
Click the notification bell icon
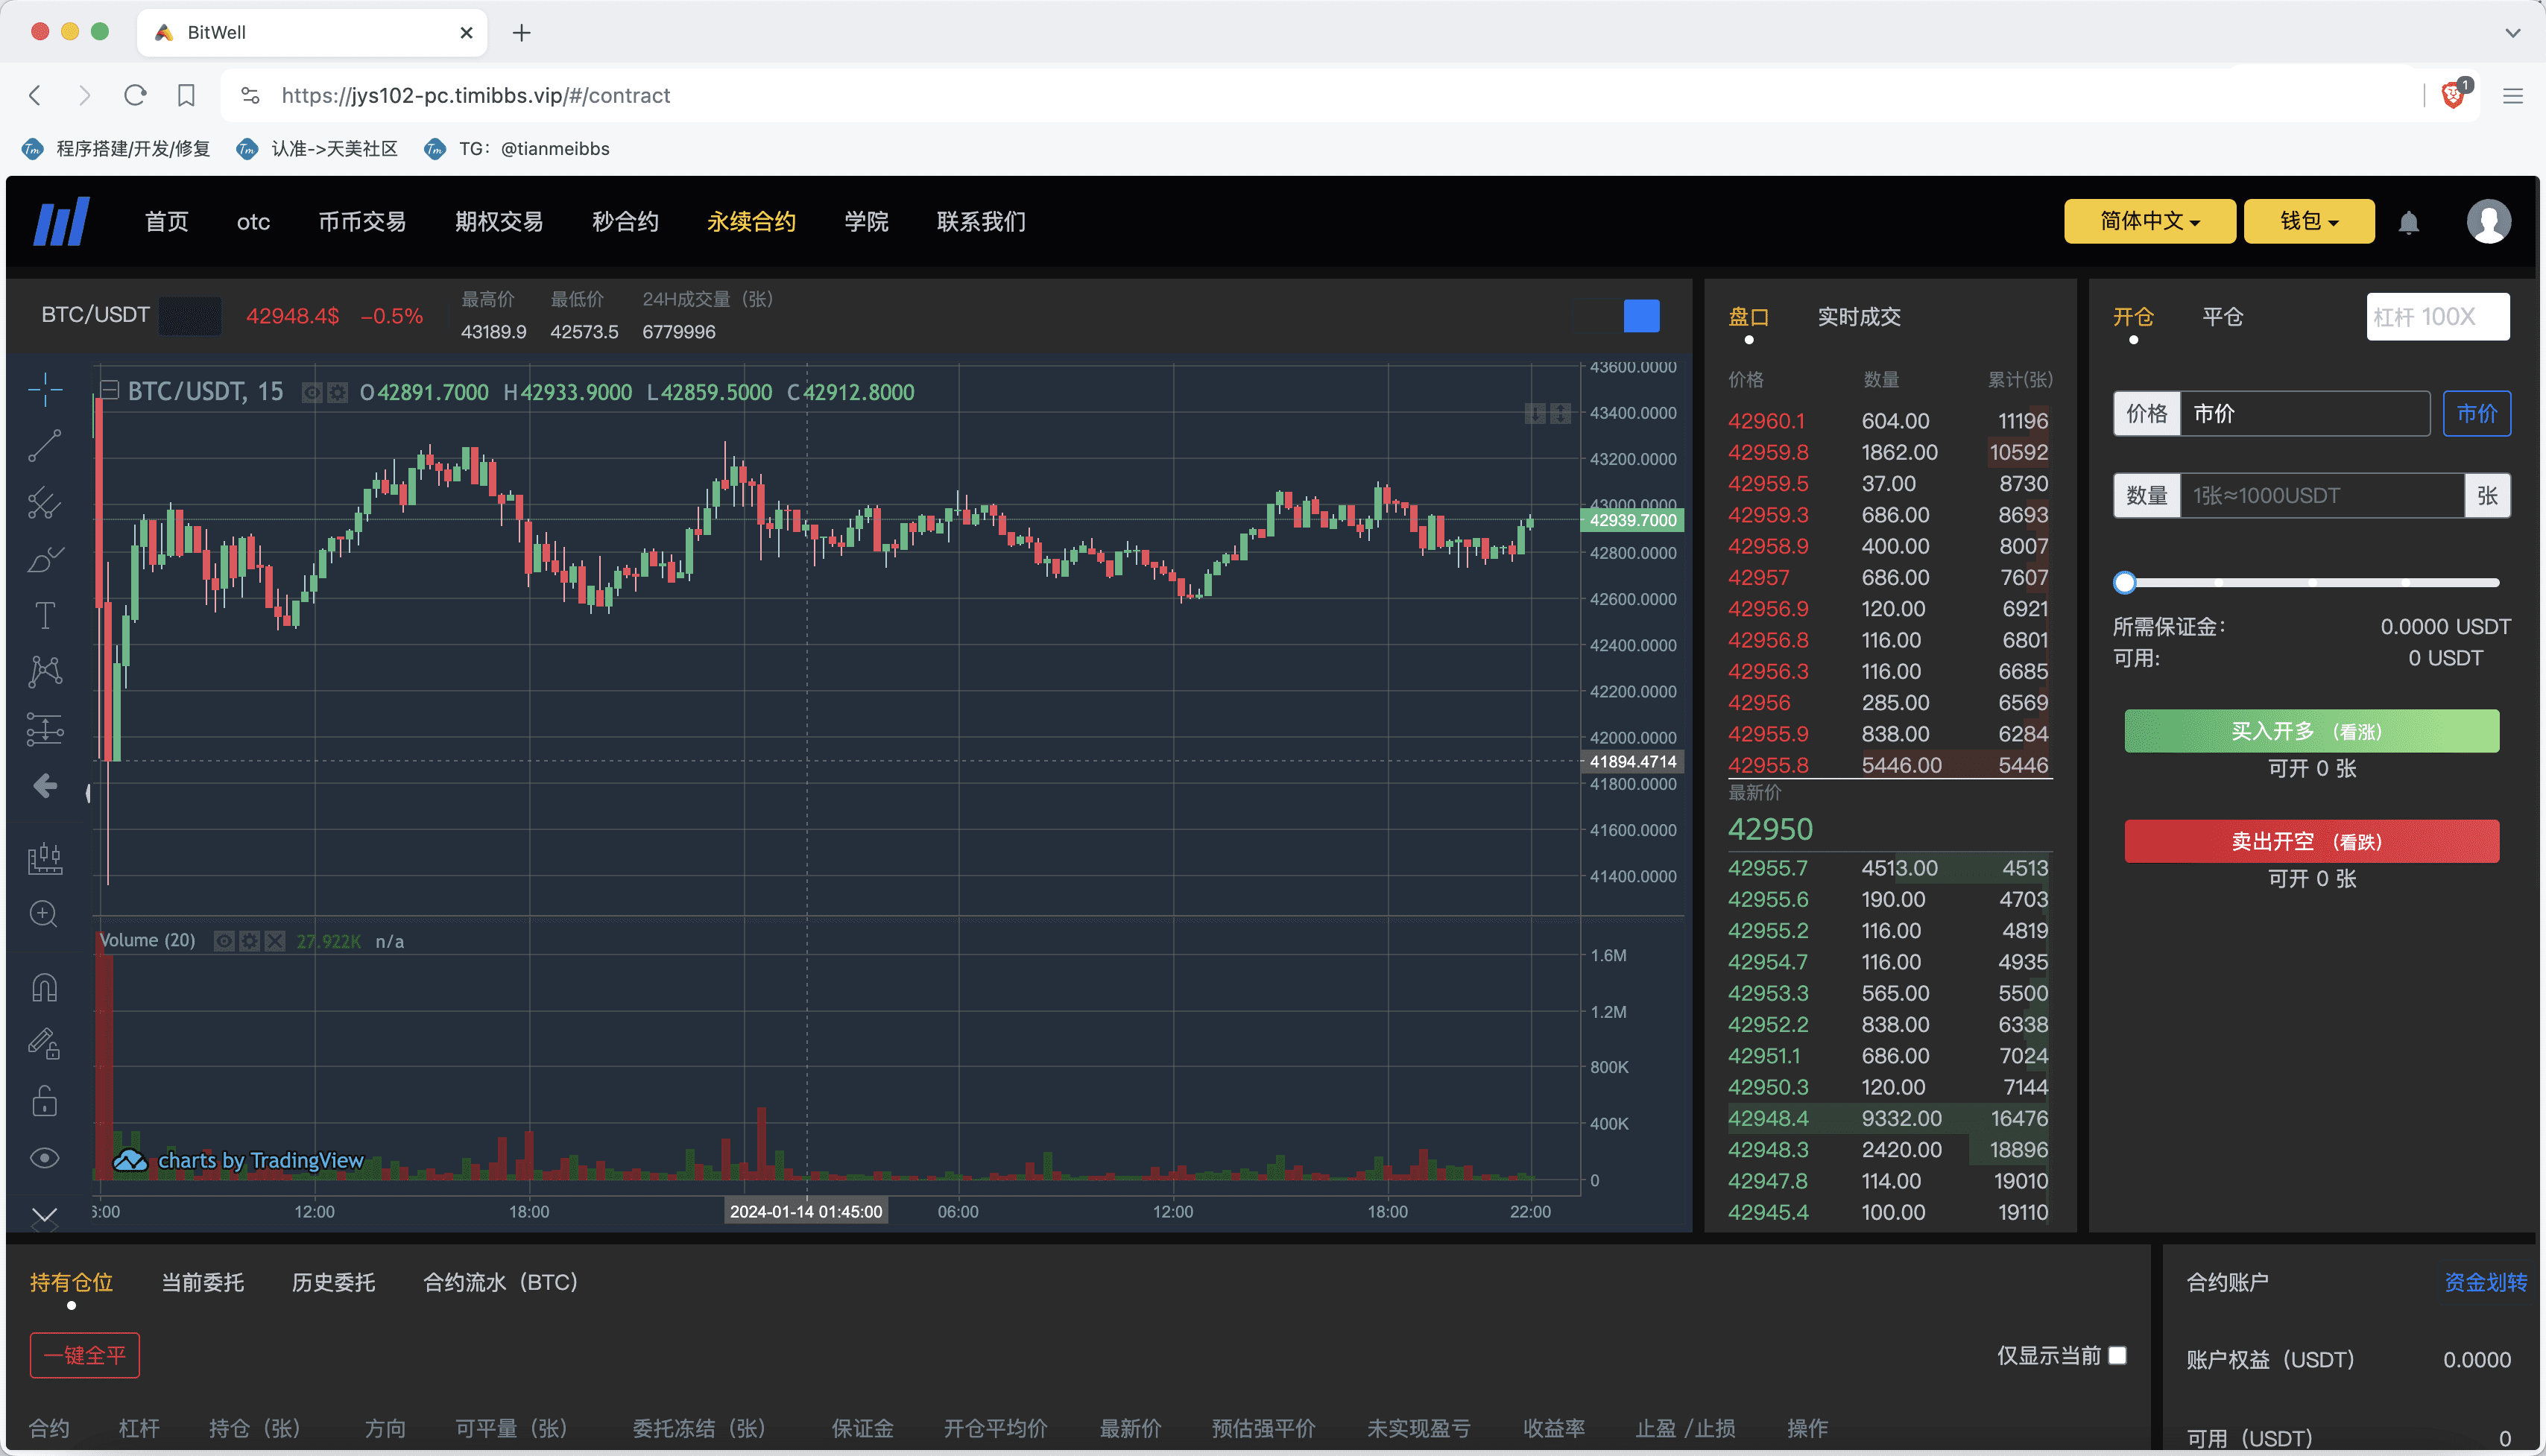[2408, 223]
